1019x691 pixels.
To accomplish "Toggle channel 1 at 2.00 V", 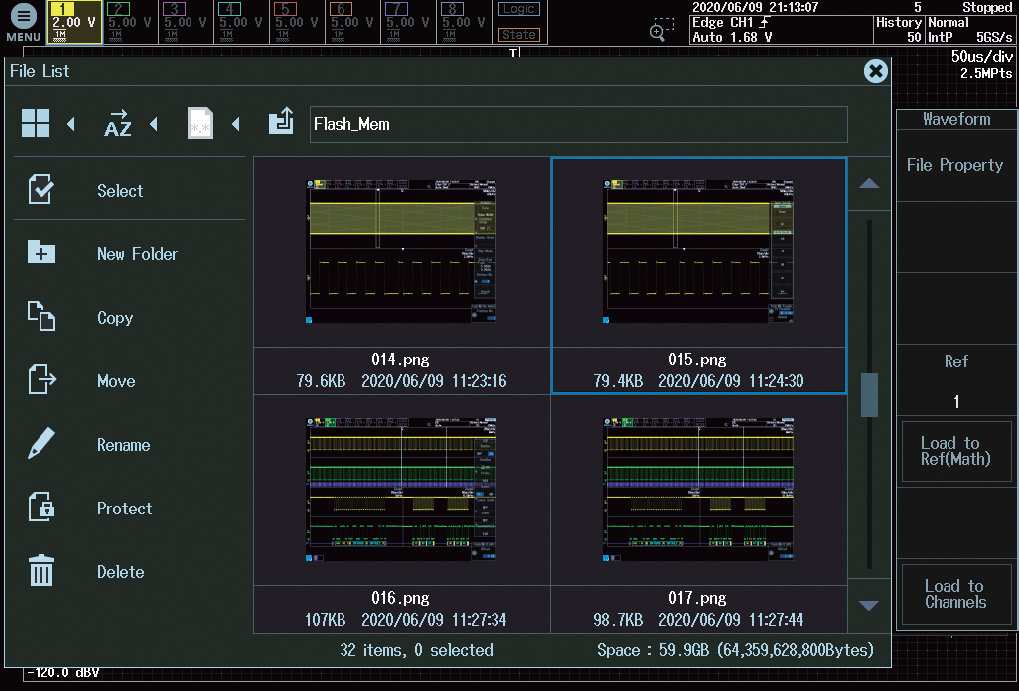I will pyautogui.click(x=74, y=22).
